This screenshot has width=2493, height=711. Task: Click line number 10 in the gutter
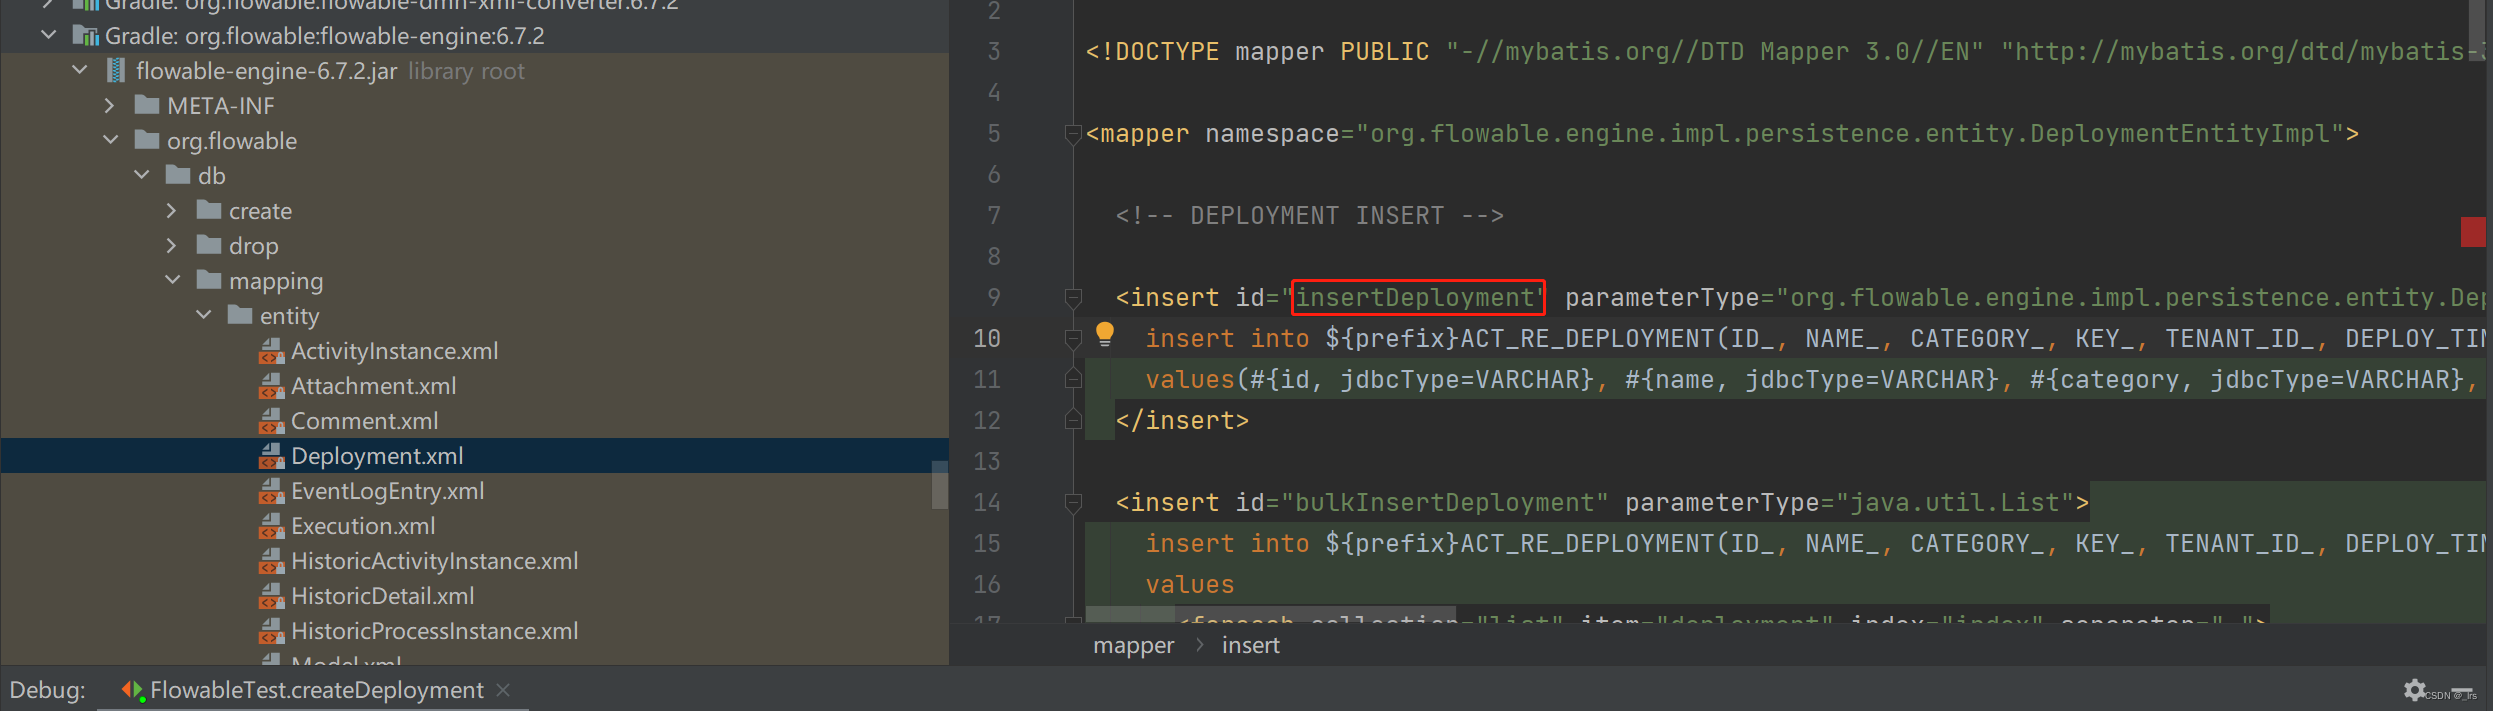tap(987, 339)
